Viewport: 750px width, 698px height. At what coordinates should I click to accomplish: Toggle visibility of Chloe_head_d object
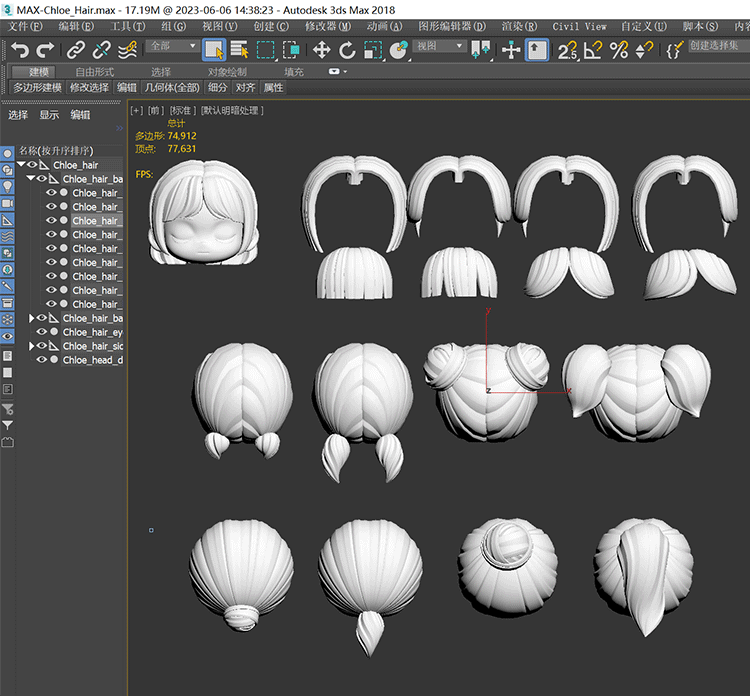point(42,360)
